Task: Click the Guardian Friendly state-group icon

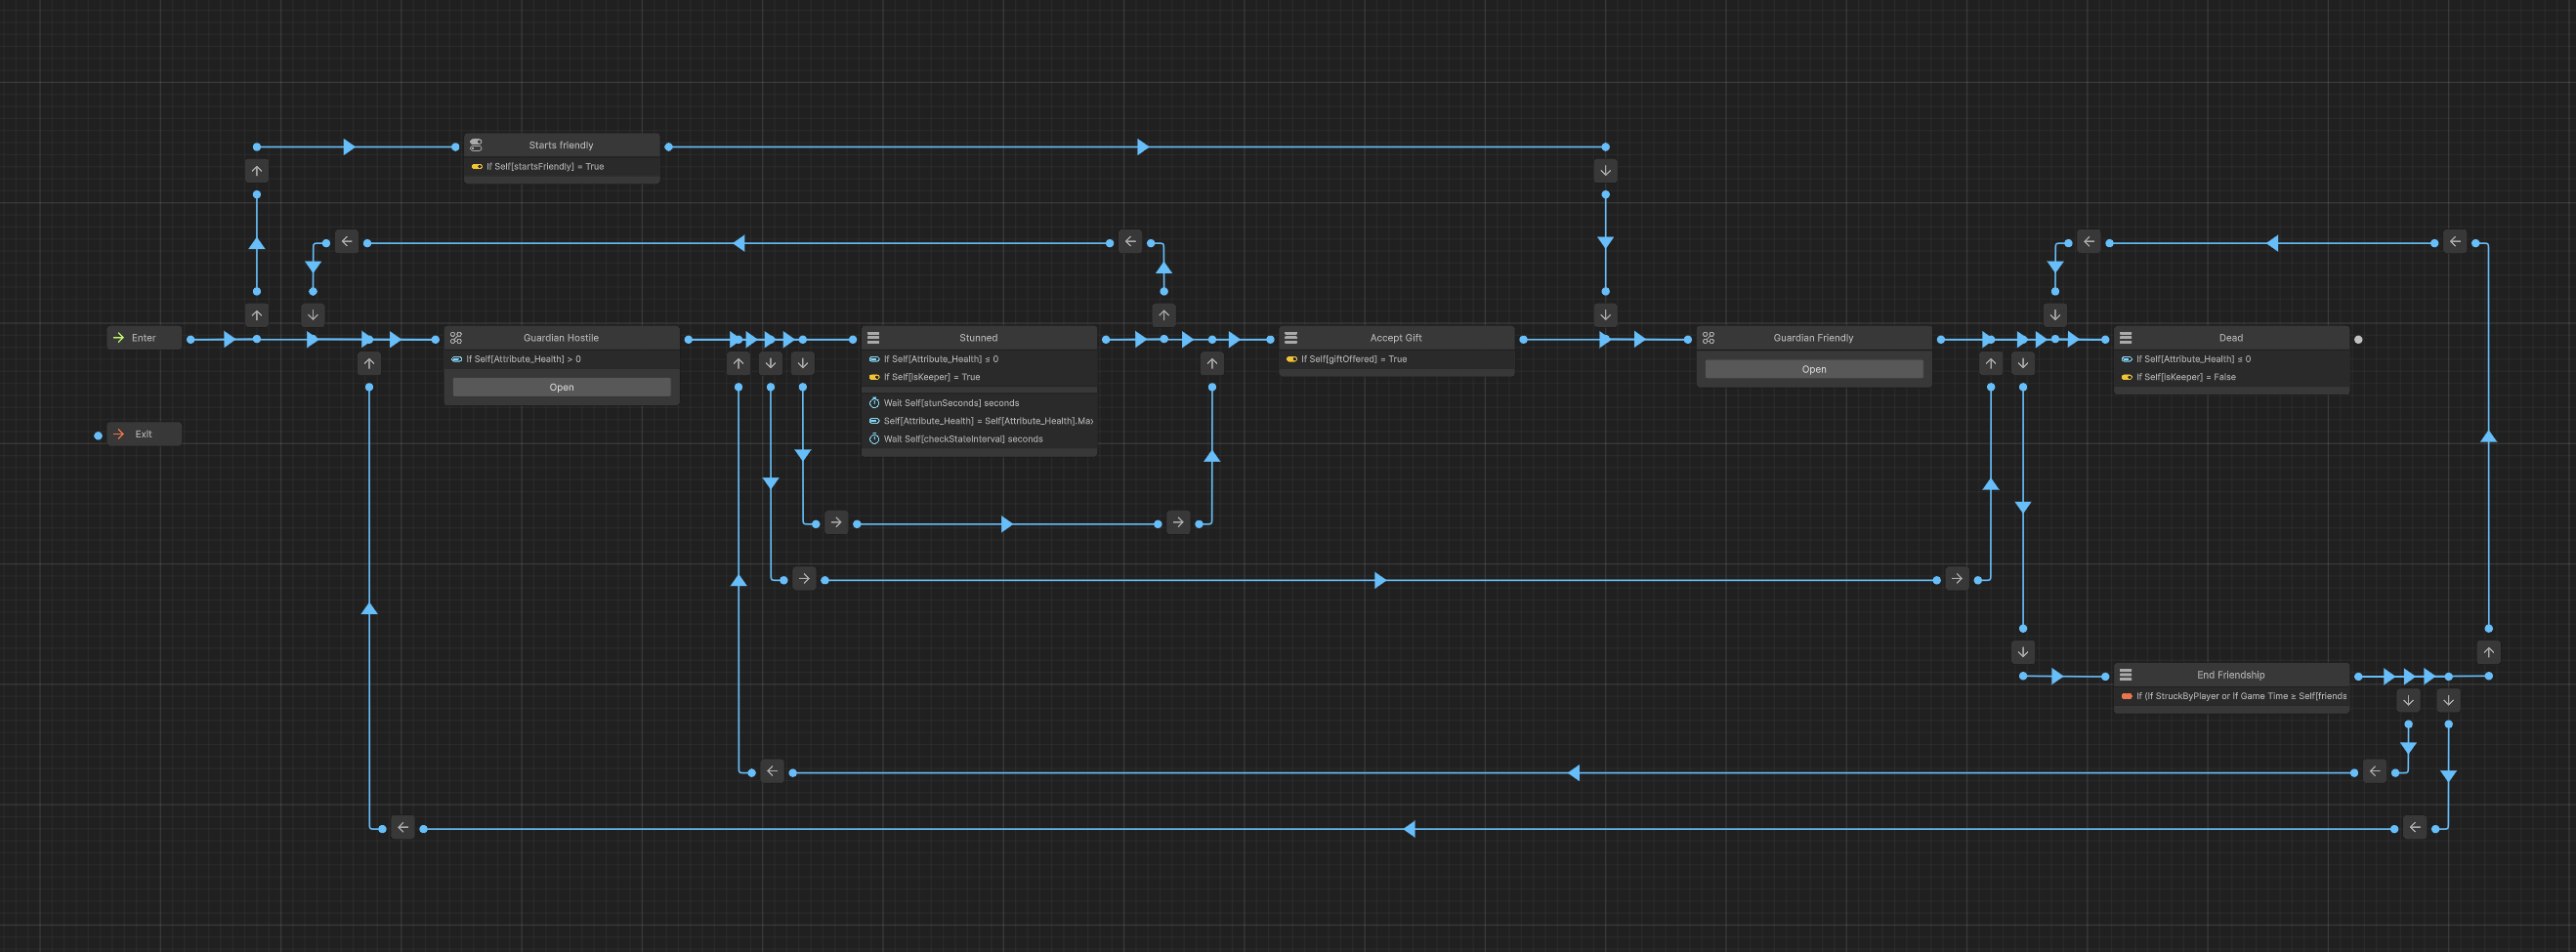Action: coord(1708,338)
